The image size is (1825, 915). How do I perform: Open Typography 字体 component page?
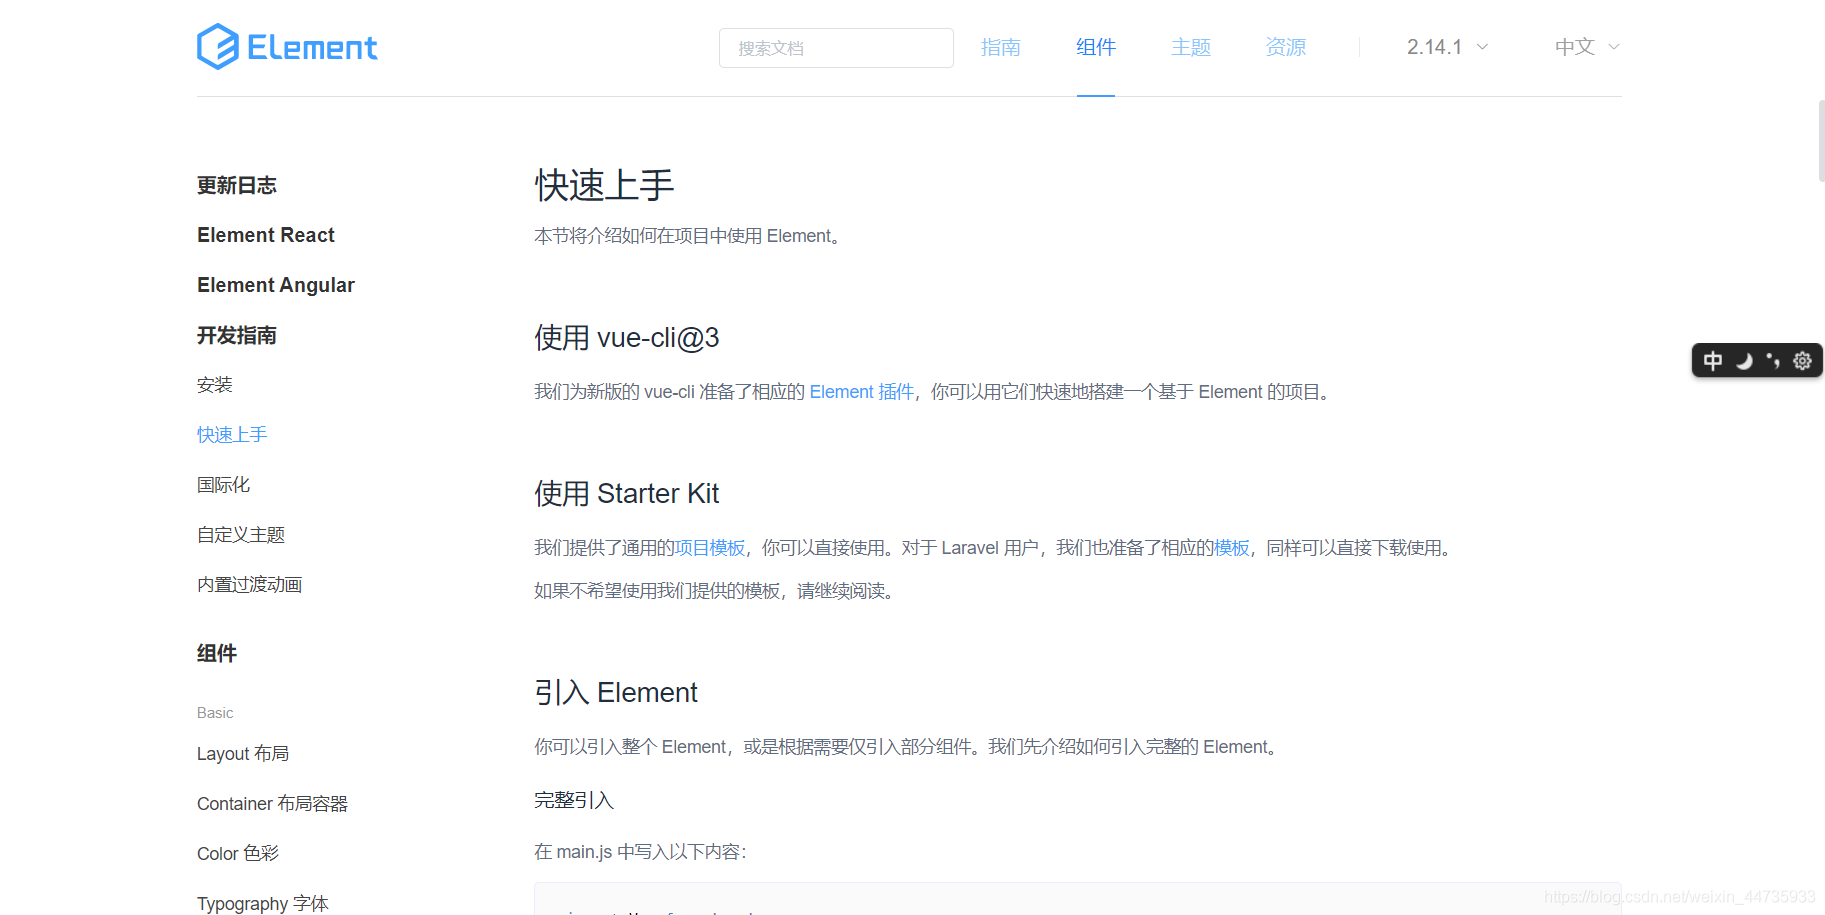click(263, 903)
